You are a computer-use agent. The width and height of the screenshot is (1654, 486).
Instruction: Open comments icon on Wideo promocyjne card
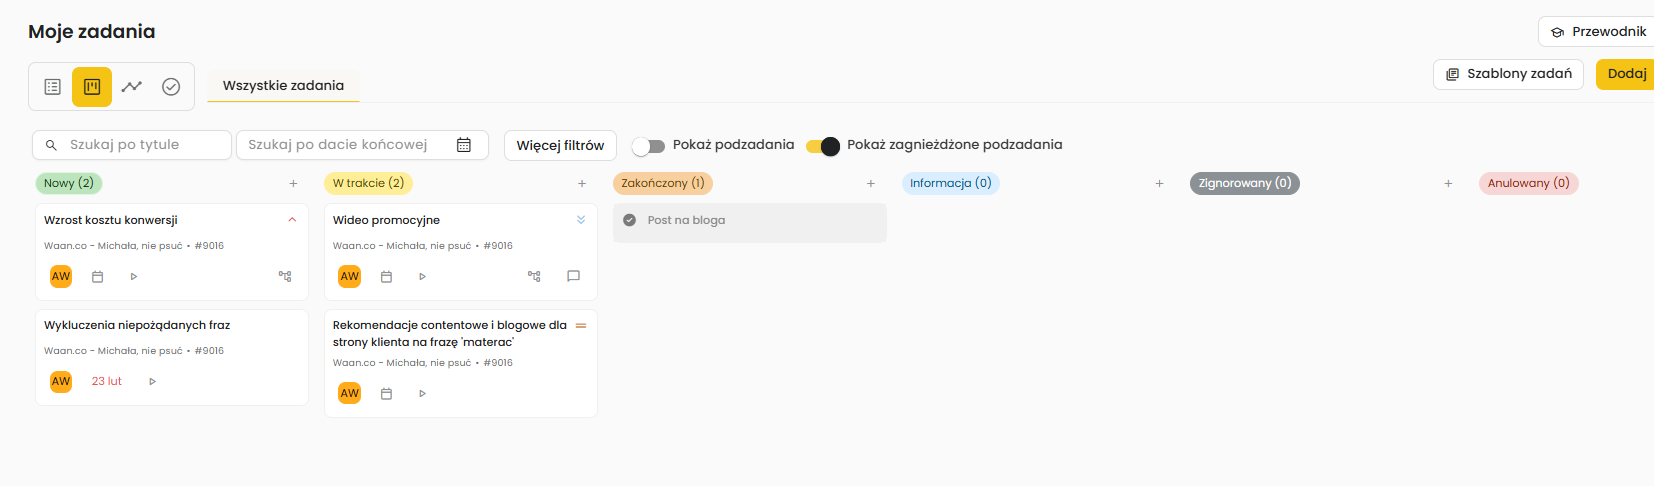coord(573,276)
